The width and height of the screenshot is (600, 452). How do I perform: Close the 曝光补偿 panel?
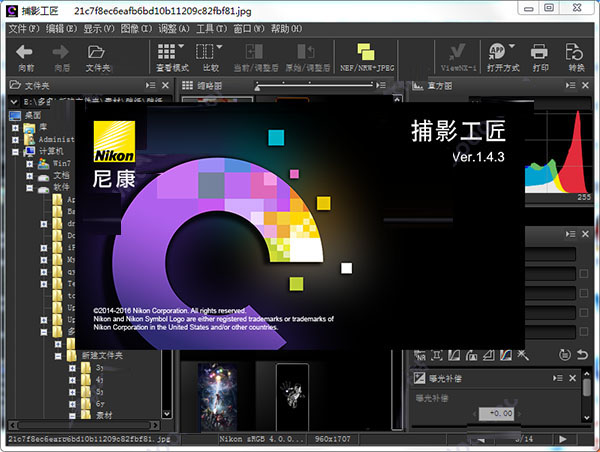572,378
